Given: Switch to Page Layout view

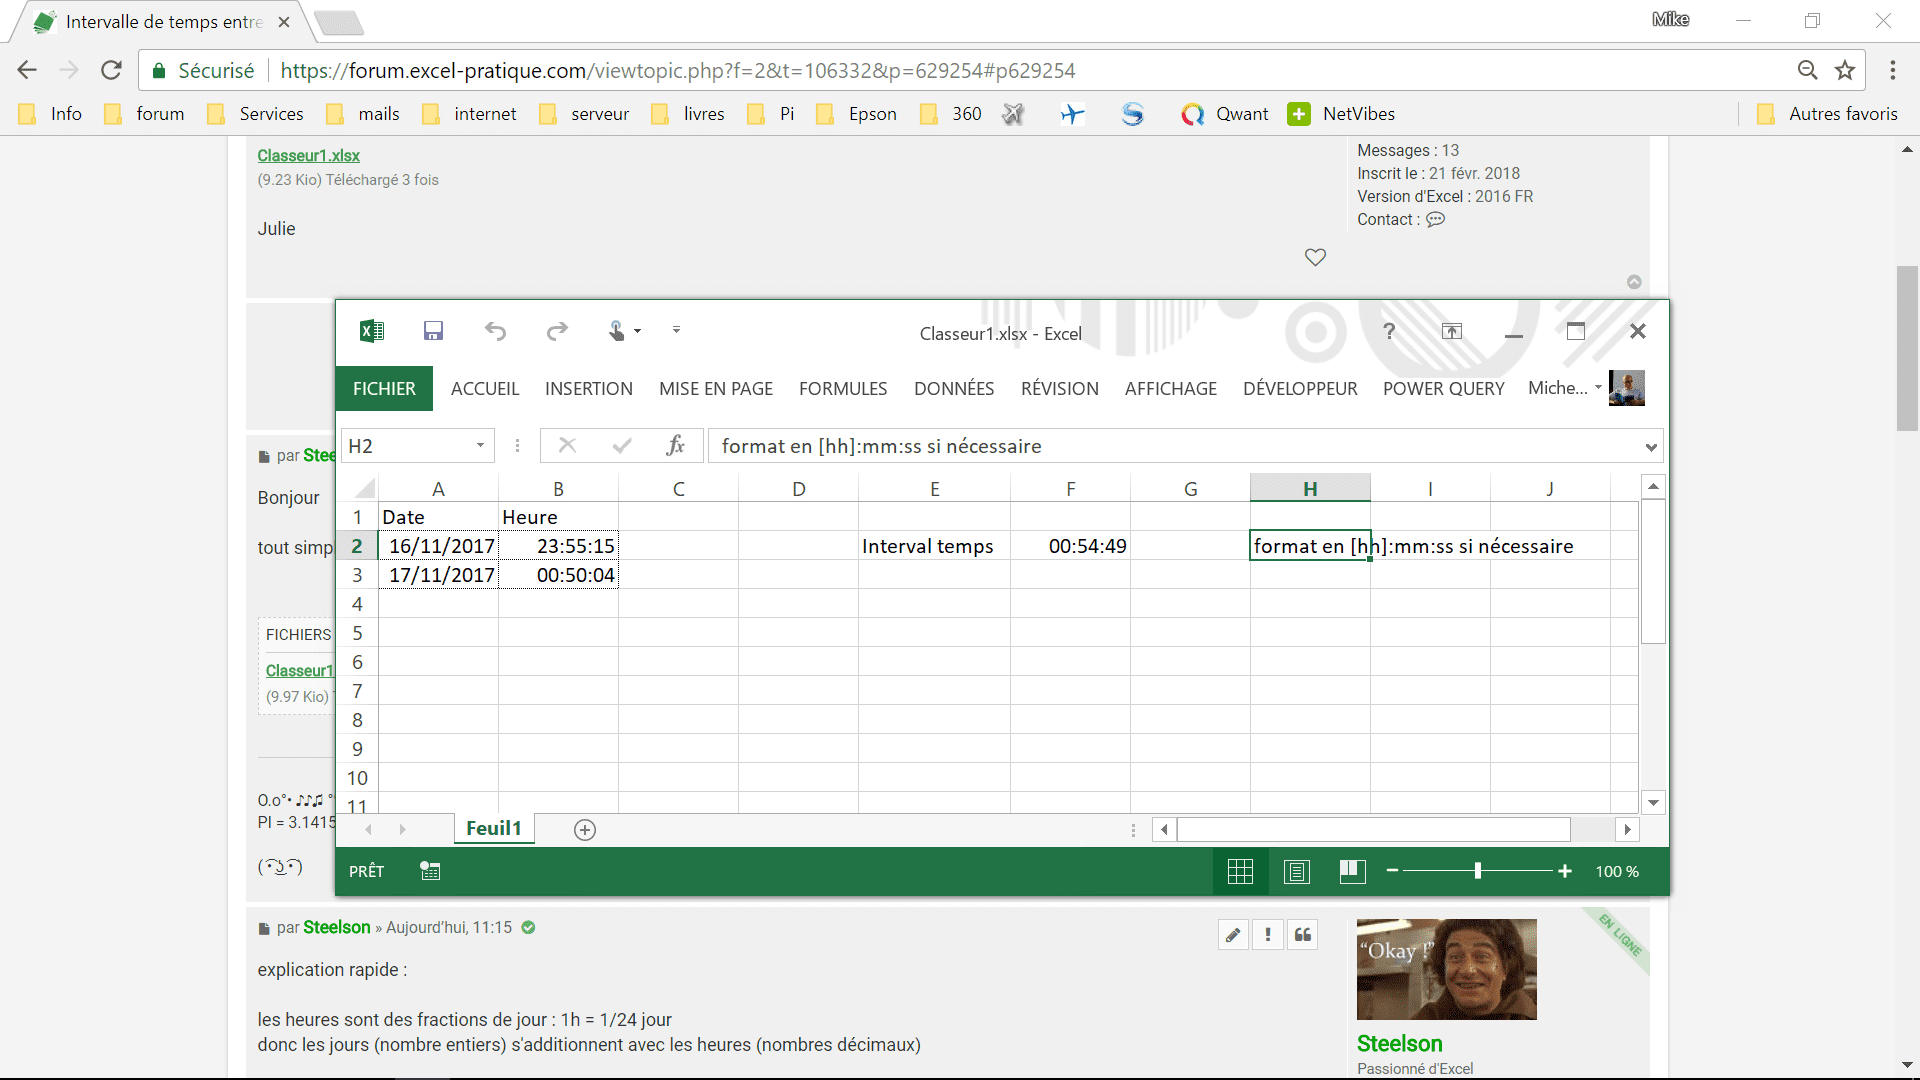Looking at the screenshot, I should (1296, 872).
